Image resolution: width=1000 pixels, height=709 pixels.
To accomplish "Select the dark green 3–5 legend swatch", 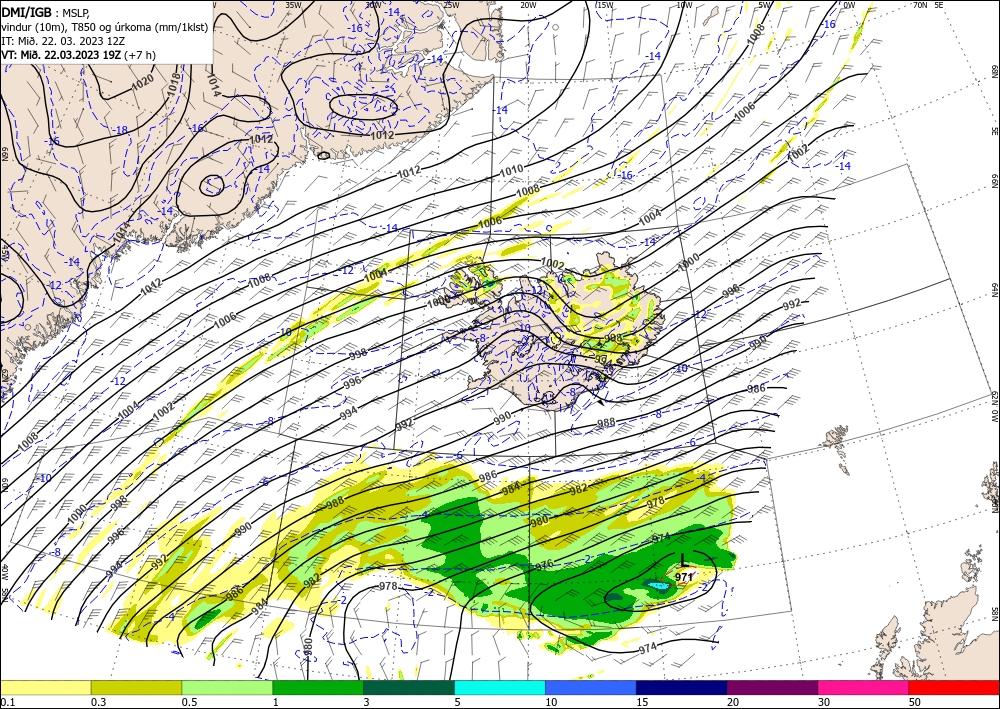I will click(x=409, y=687).
